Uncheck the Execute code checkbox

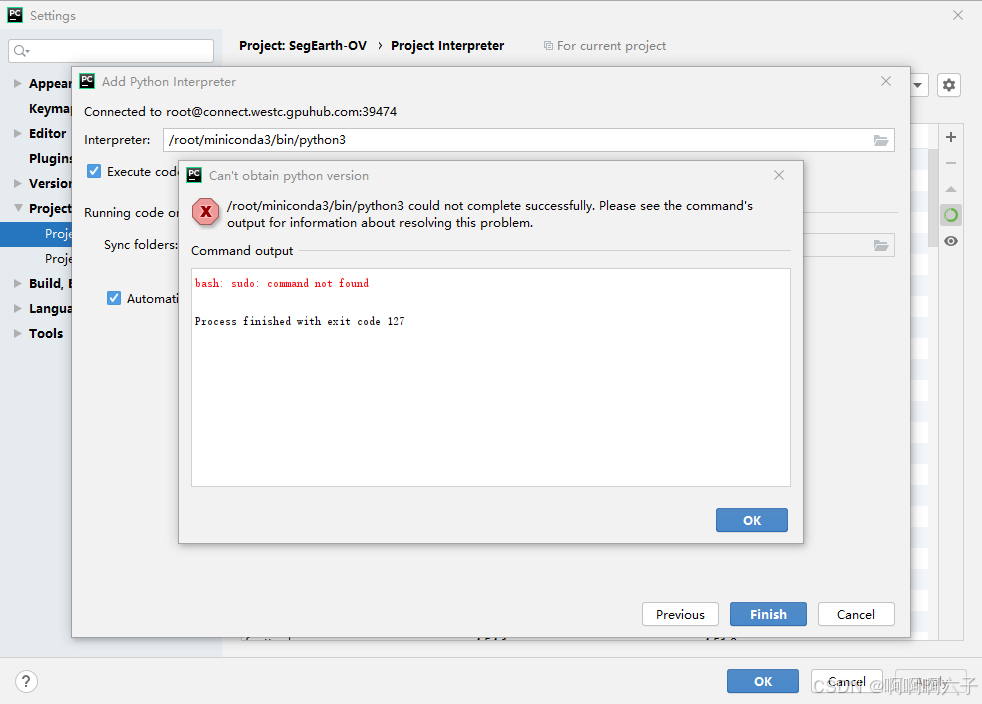pos(93,170)
